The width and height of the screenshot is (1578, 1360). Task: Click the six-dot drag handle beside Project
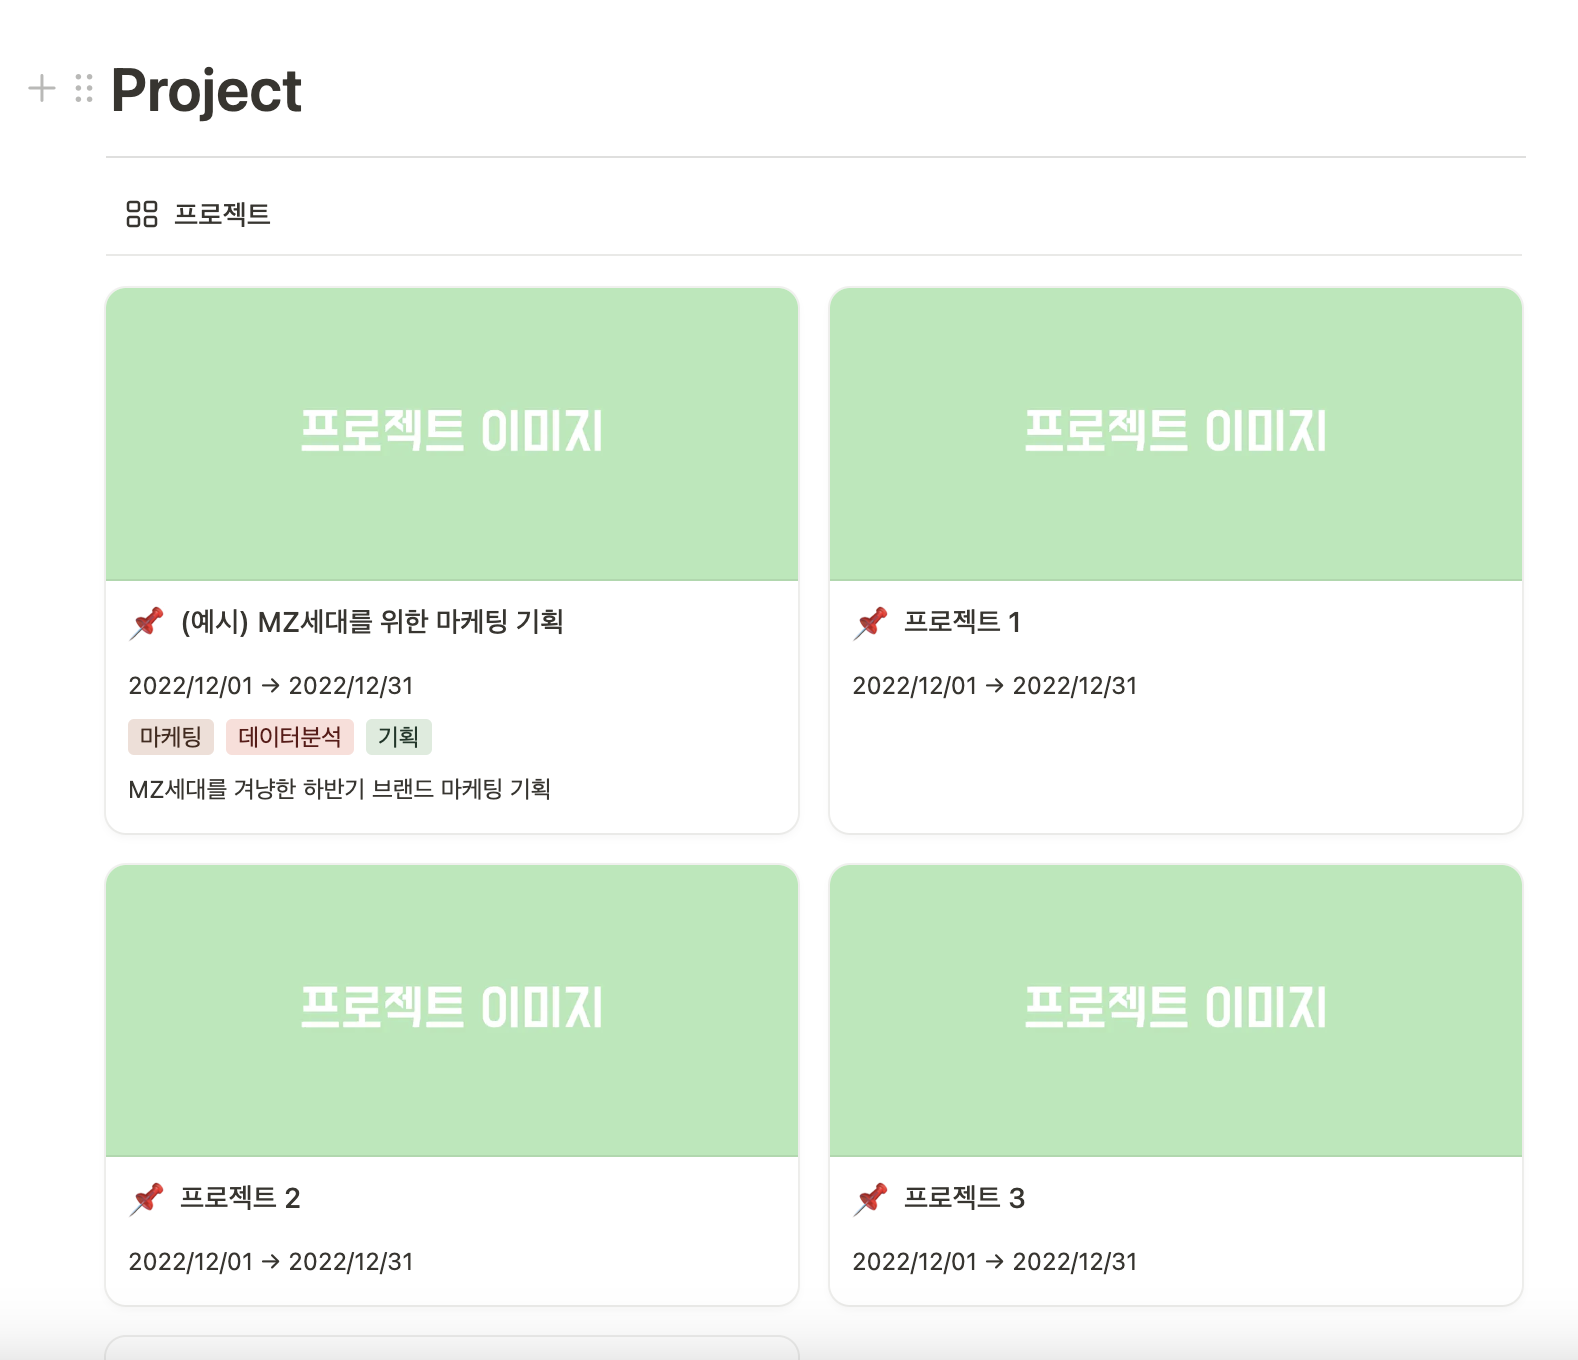tap(84, 89)
